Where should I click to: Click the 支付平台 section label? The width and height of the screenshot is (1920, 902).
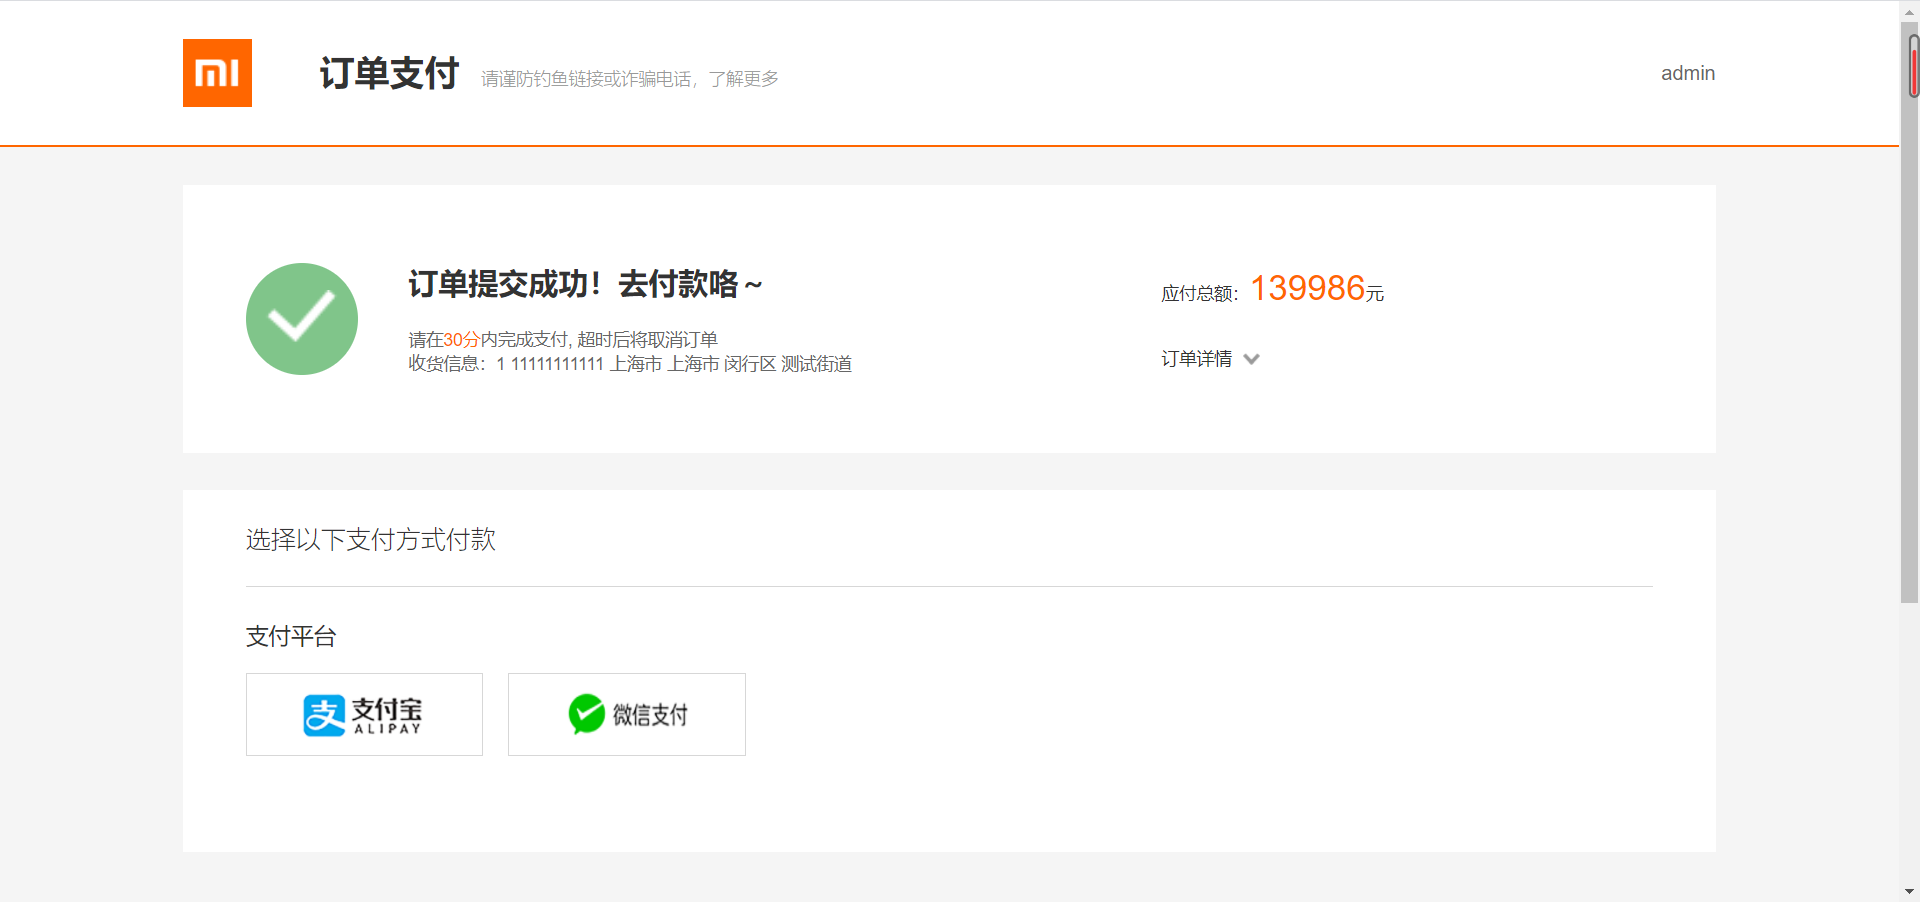coord(291,636)
